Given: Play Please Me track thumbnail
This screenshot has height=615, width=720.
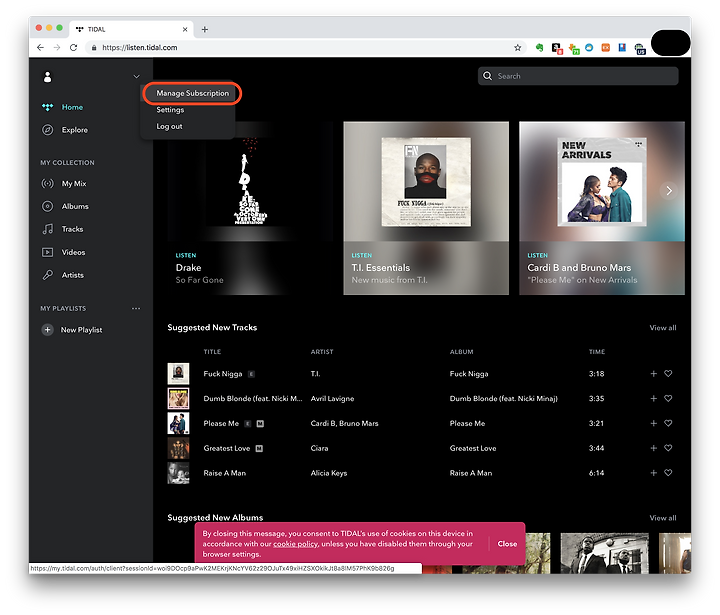Looking at the screenshot, I should pyautogui.click(x=178, y=423).
